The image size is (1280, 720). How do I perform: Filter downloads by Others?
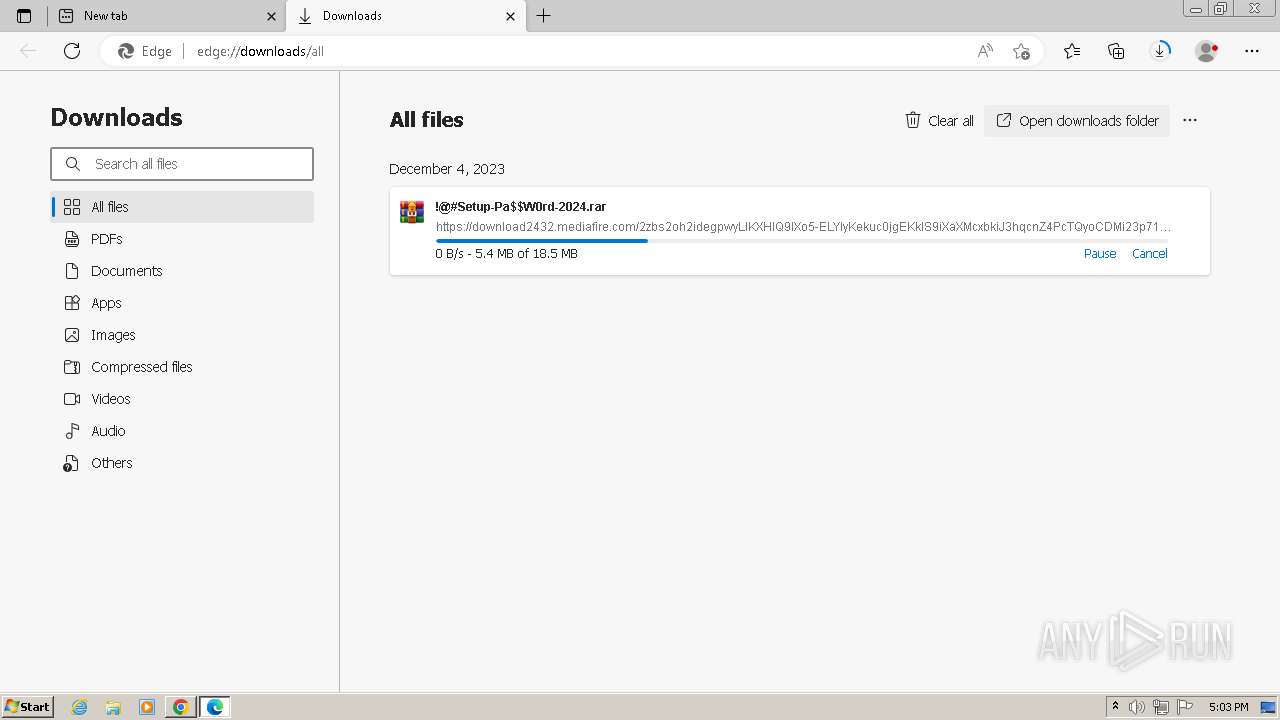[x=182, y=463]
